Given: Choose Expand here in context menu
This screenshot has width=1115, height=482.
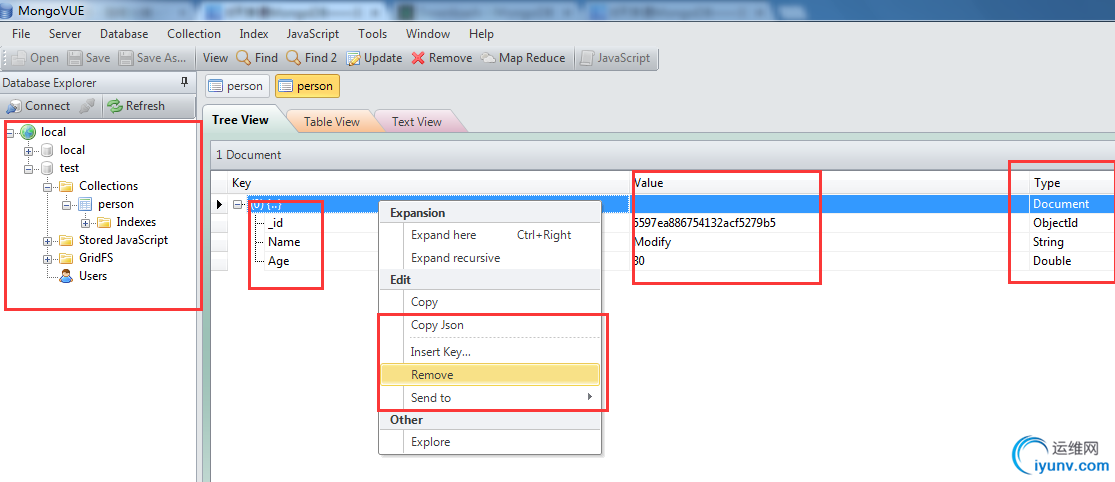Looking at the screenshot, I should coord(490,235).
